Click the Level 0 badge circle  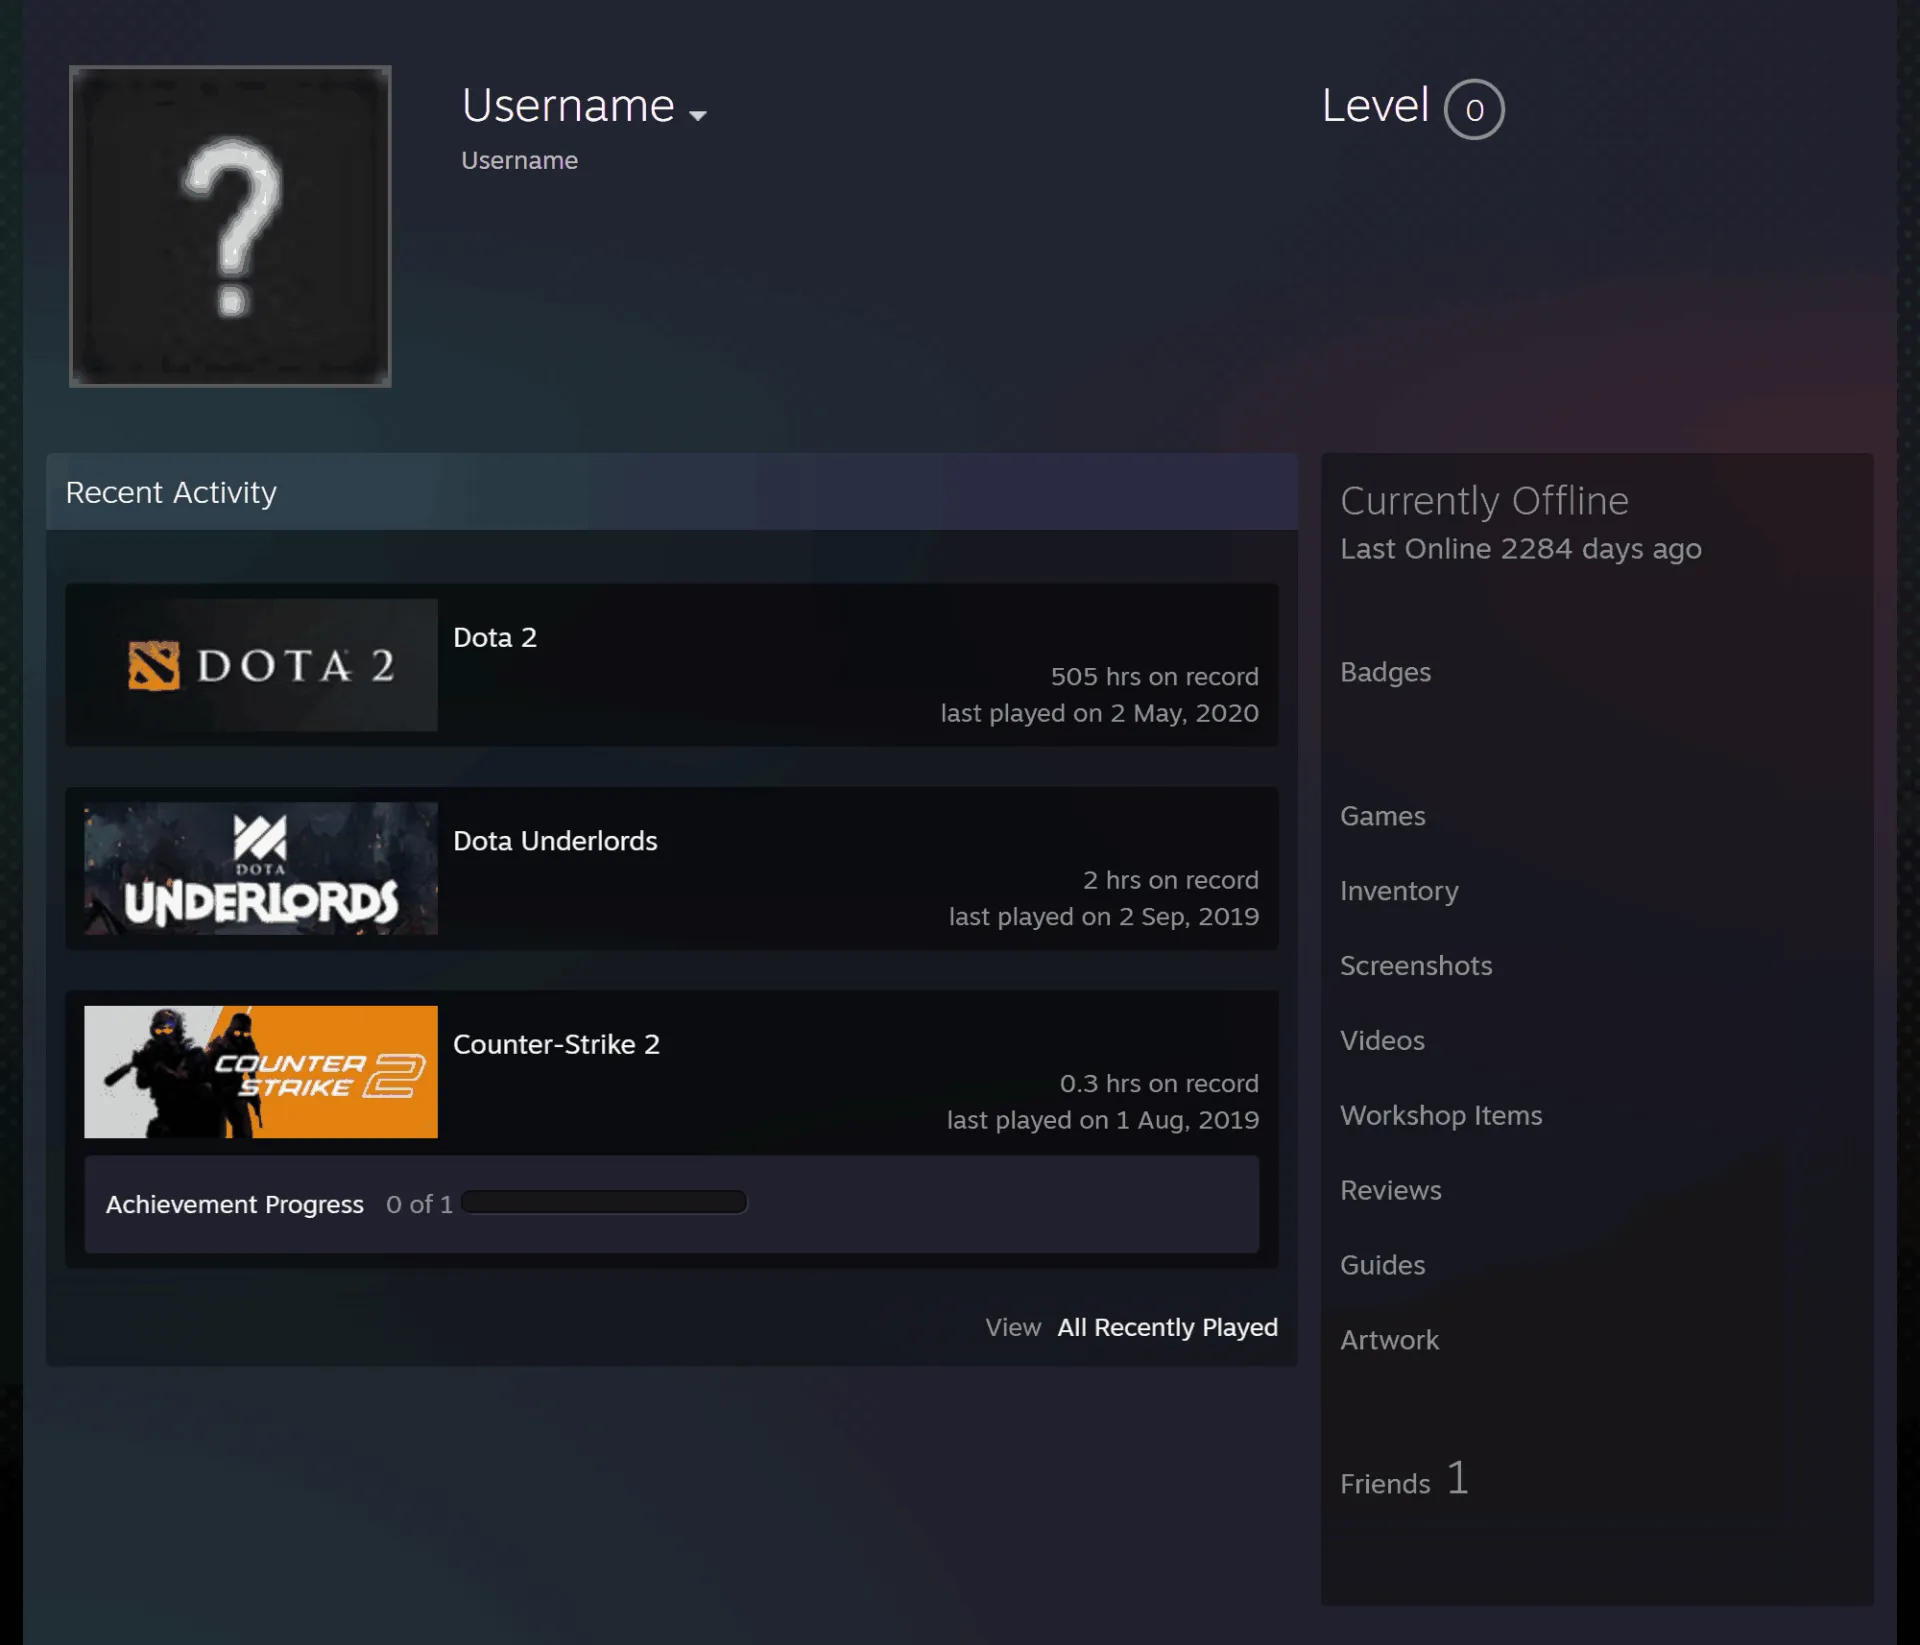(x=1474, y=109)
